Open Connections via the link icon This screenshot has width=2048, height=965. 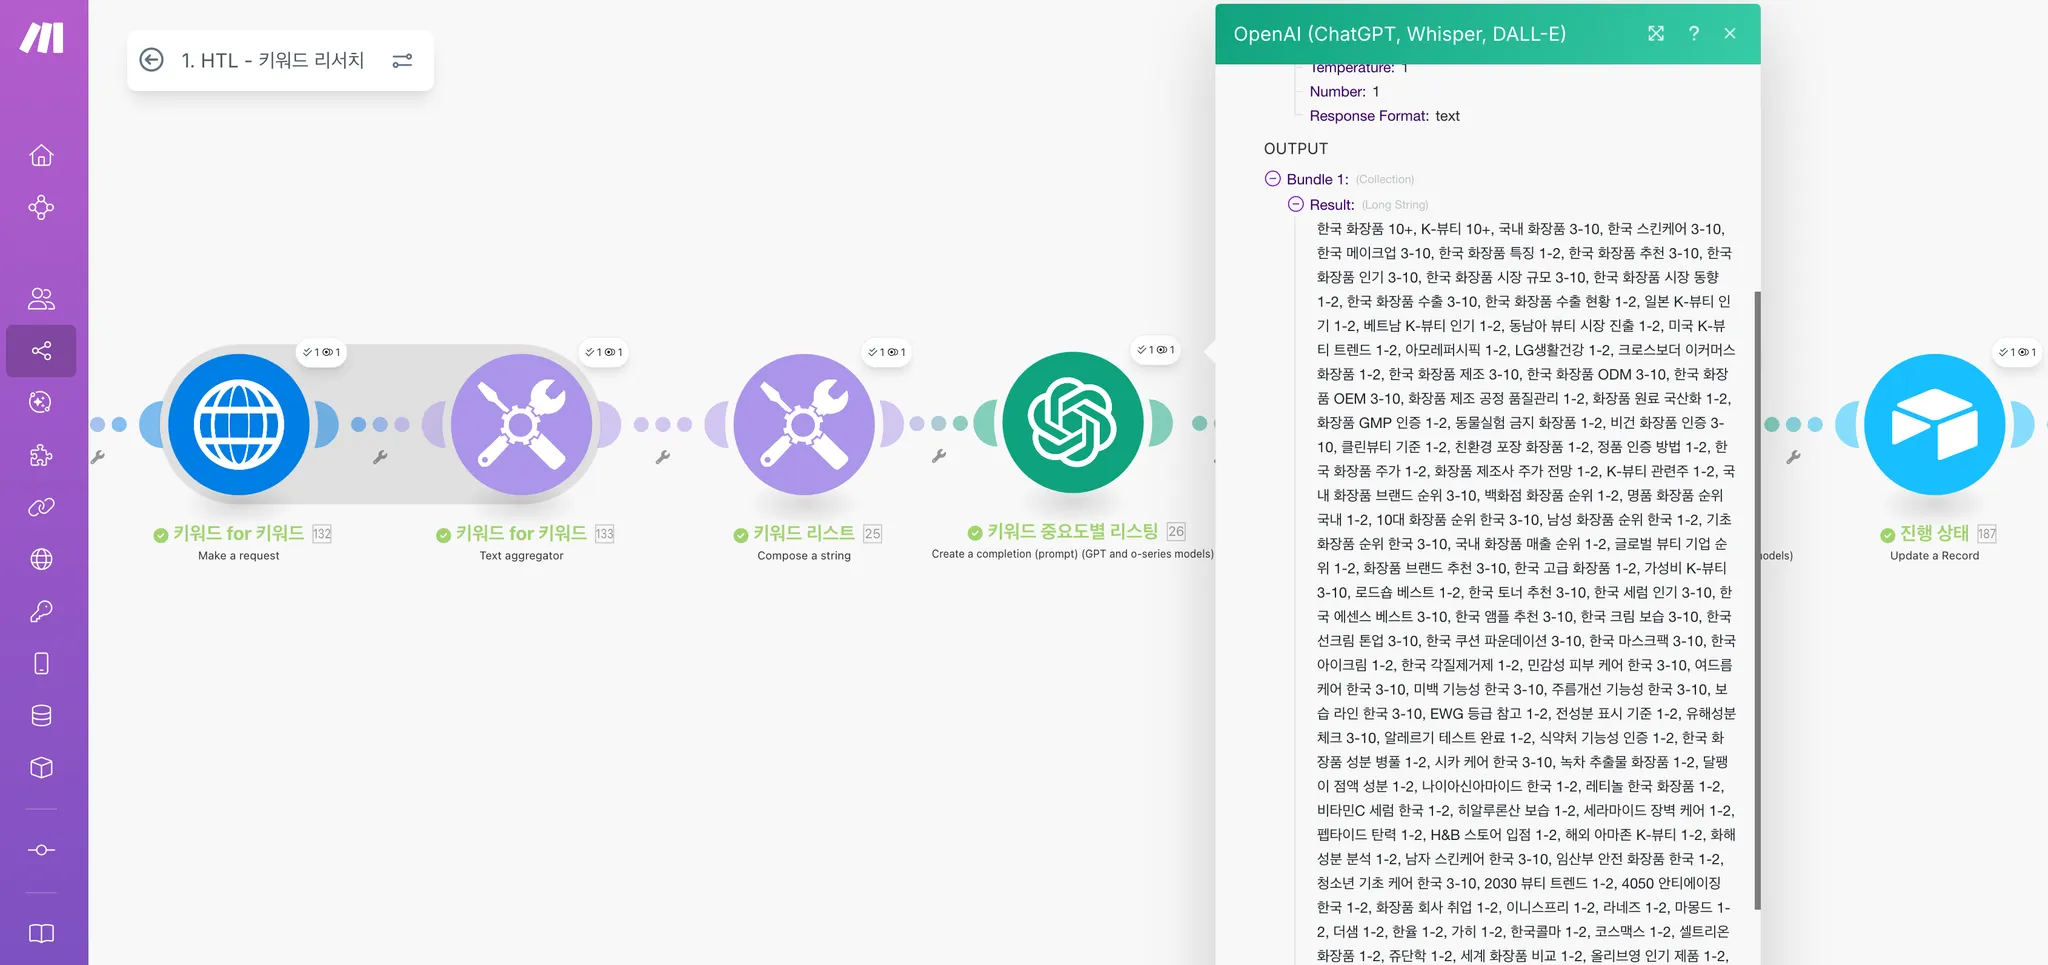coord(41,507)
